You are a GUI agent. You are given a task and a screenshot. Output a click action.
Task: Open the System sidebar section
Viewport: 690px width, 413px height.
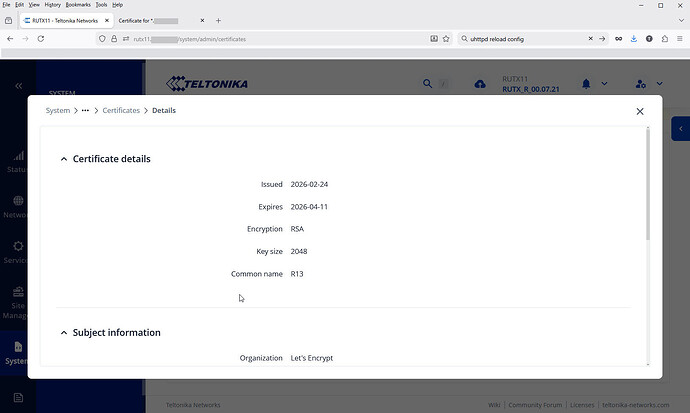(15, 353)
